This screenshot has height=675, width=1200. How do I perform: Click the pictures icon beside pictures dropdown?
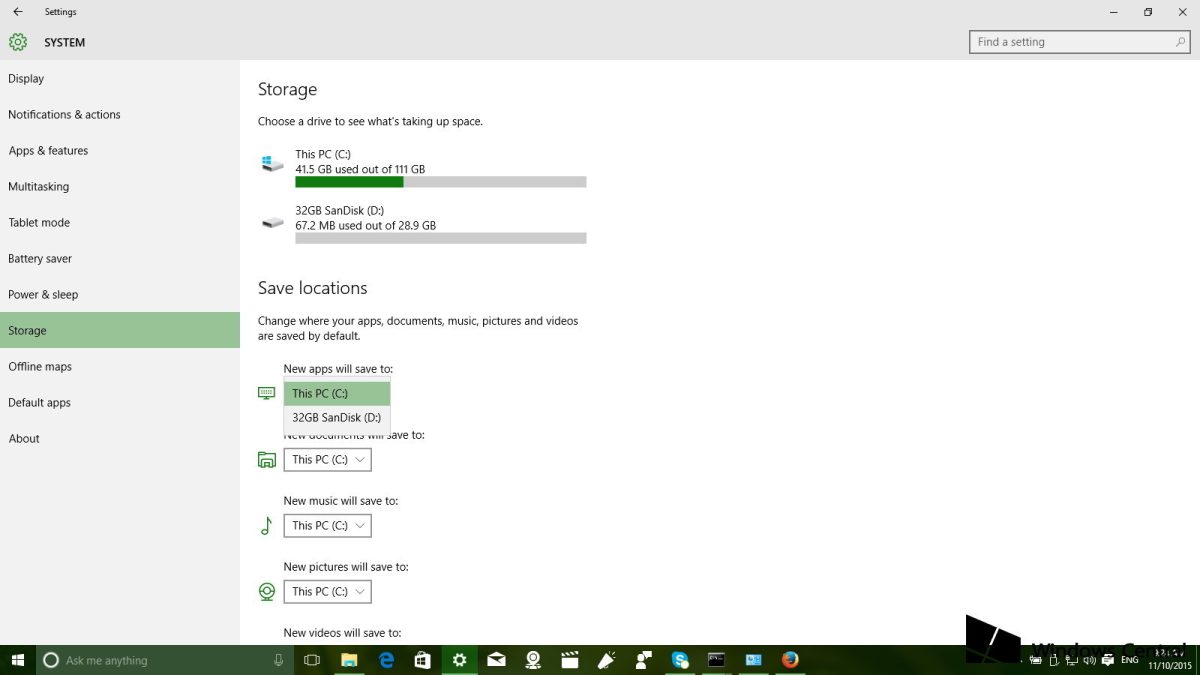266,591
